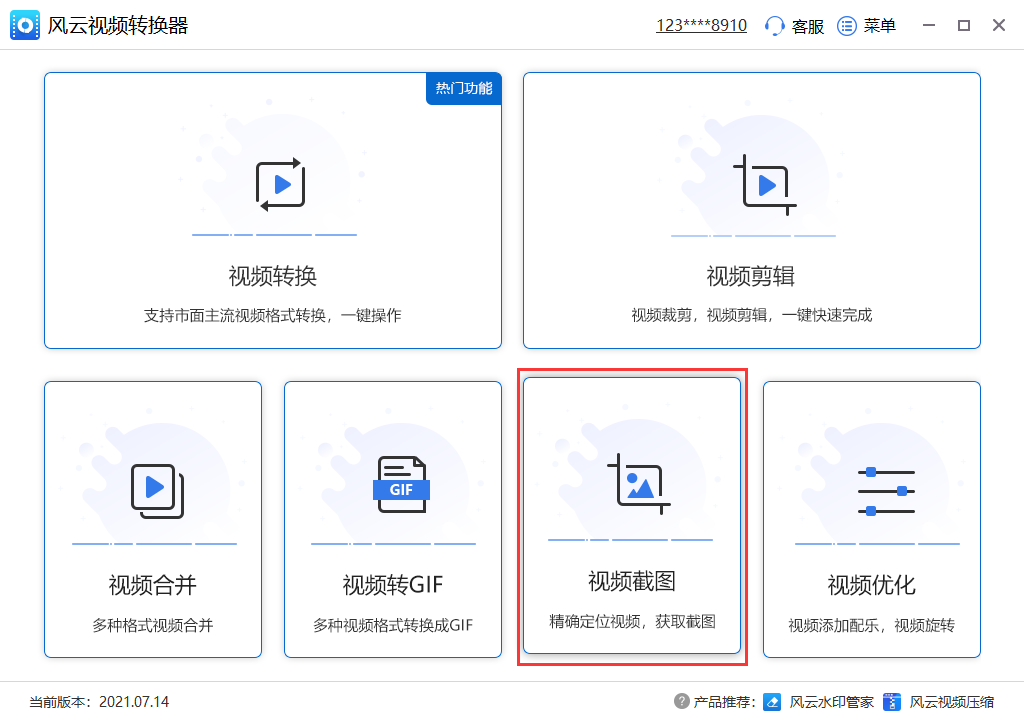Click the 产品推荐 label text
Viewport: 1024px width, 720px height.
tap(724, 702)
